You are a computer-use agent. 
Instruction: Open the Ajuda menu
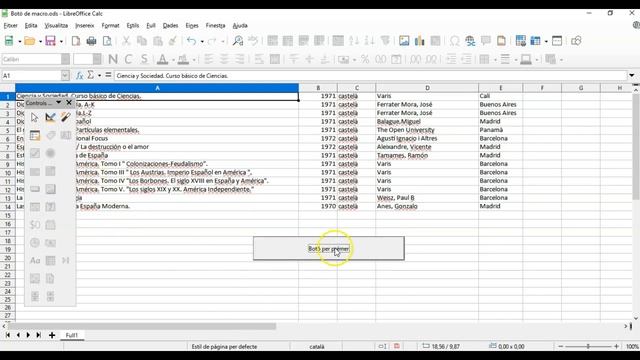[x=240, y=25]
